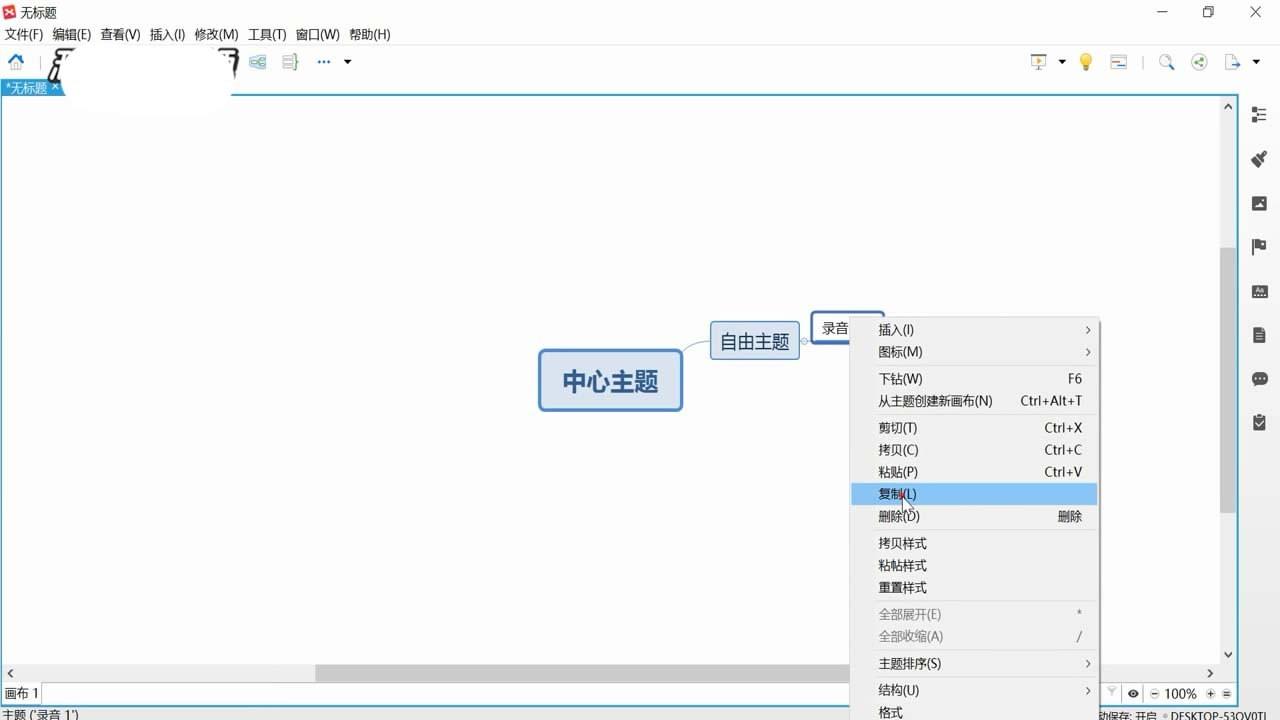Open the Markers panel flag icon
Viewport: 1280px width, 720px height.
click(x=1258, y=246)
